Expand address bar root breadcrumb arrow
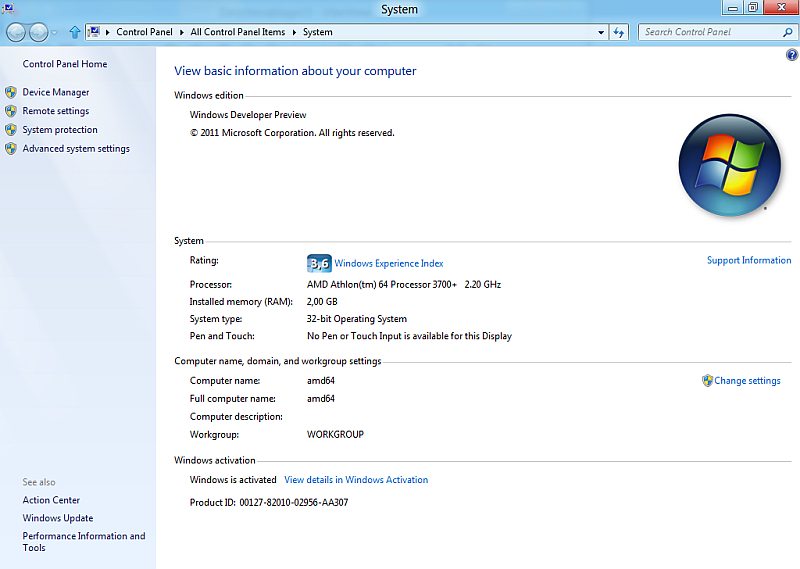The height and width of the screenshot is (569, 800). 108,32
